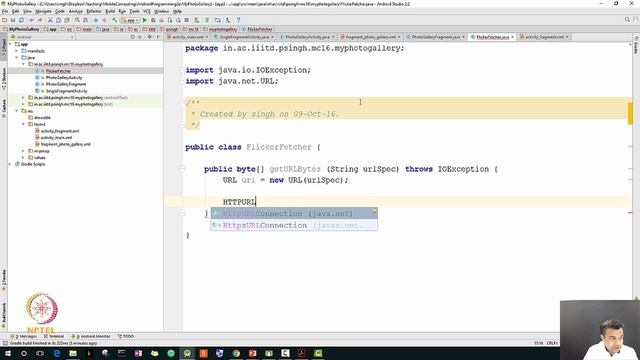Collapse the layout folder node
The image size is (640, 360).
(x=23, y=124)
